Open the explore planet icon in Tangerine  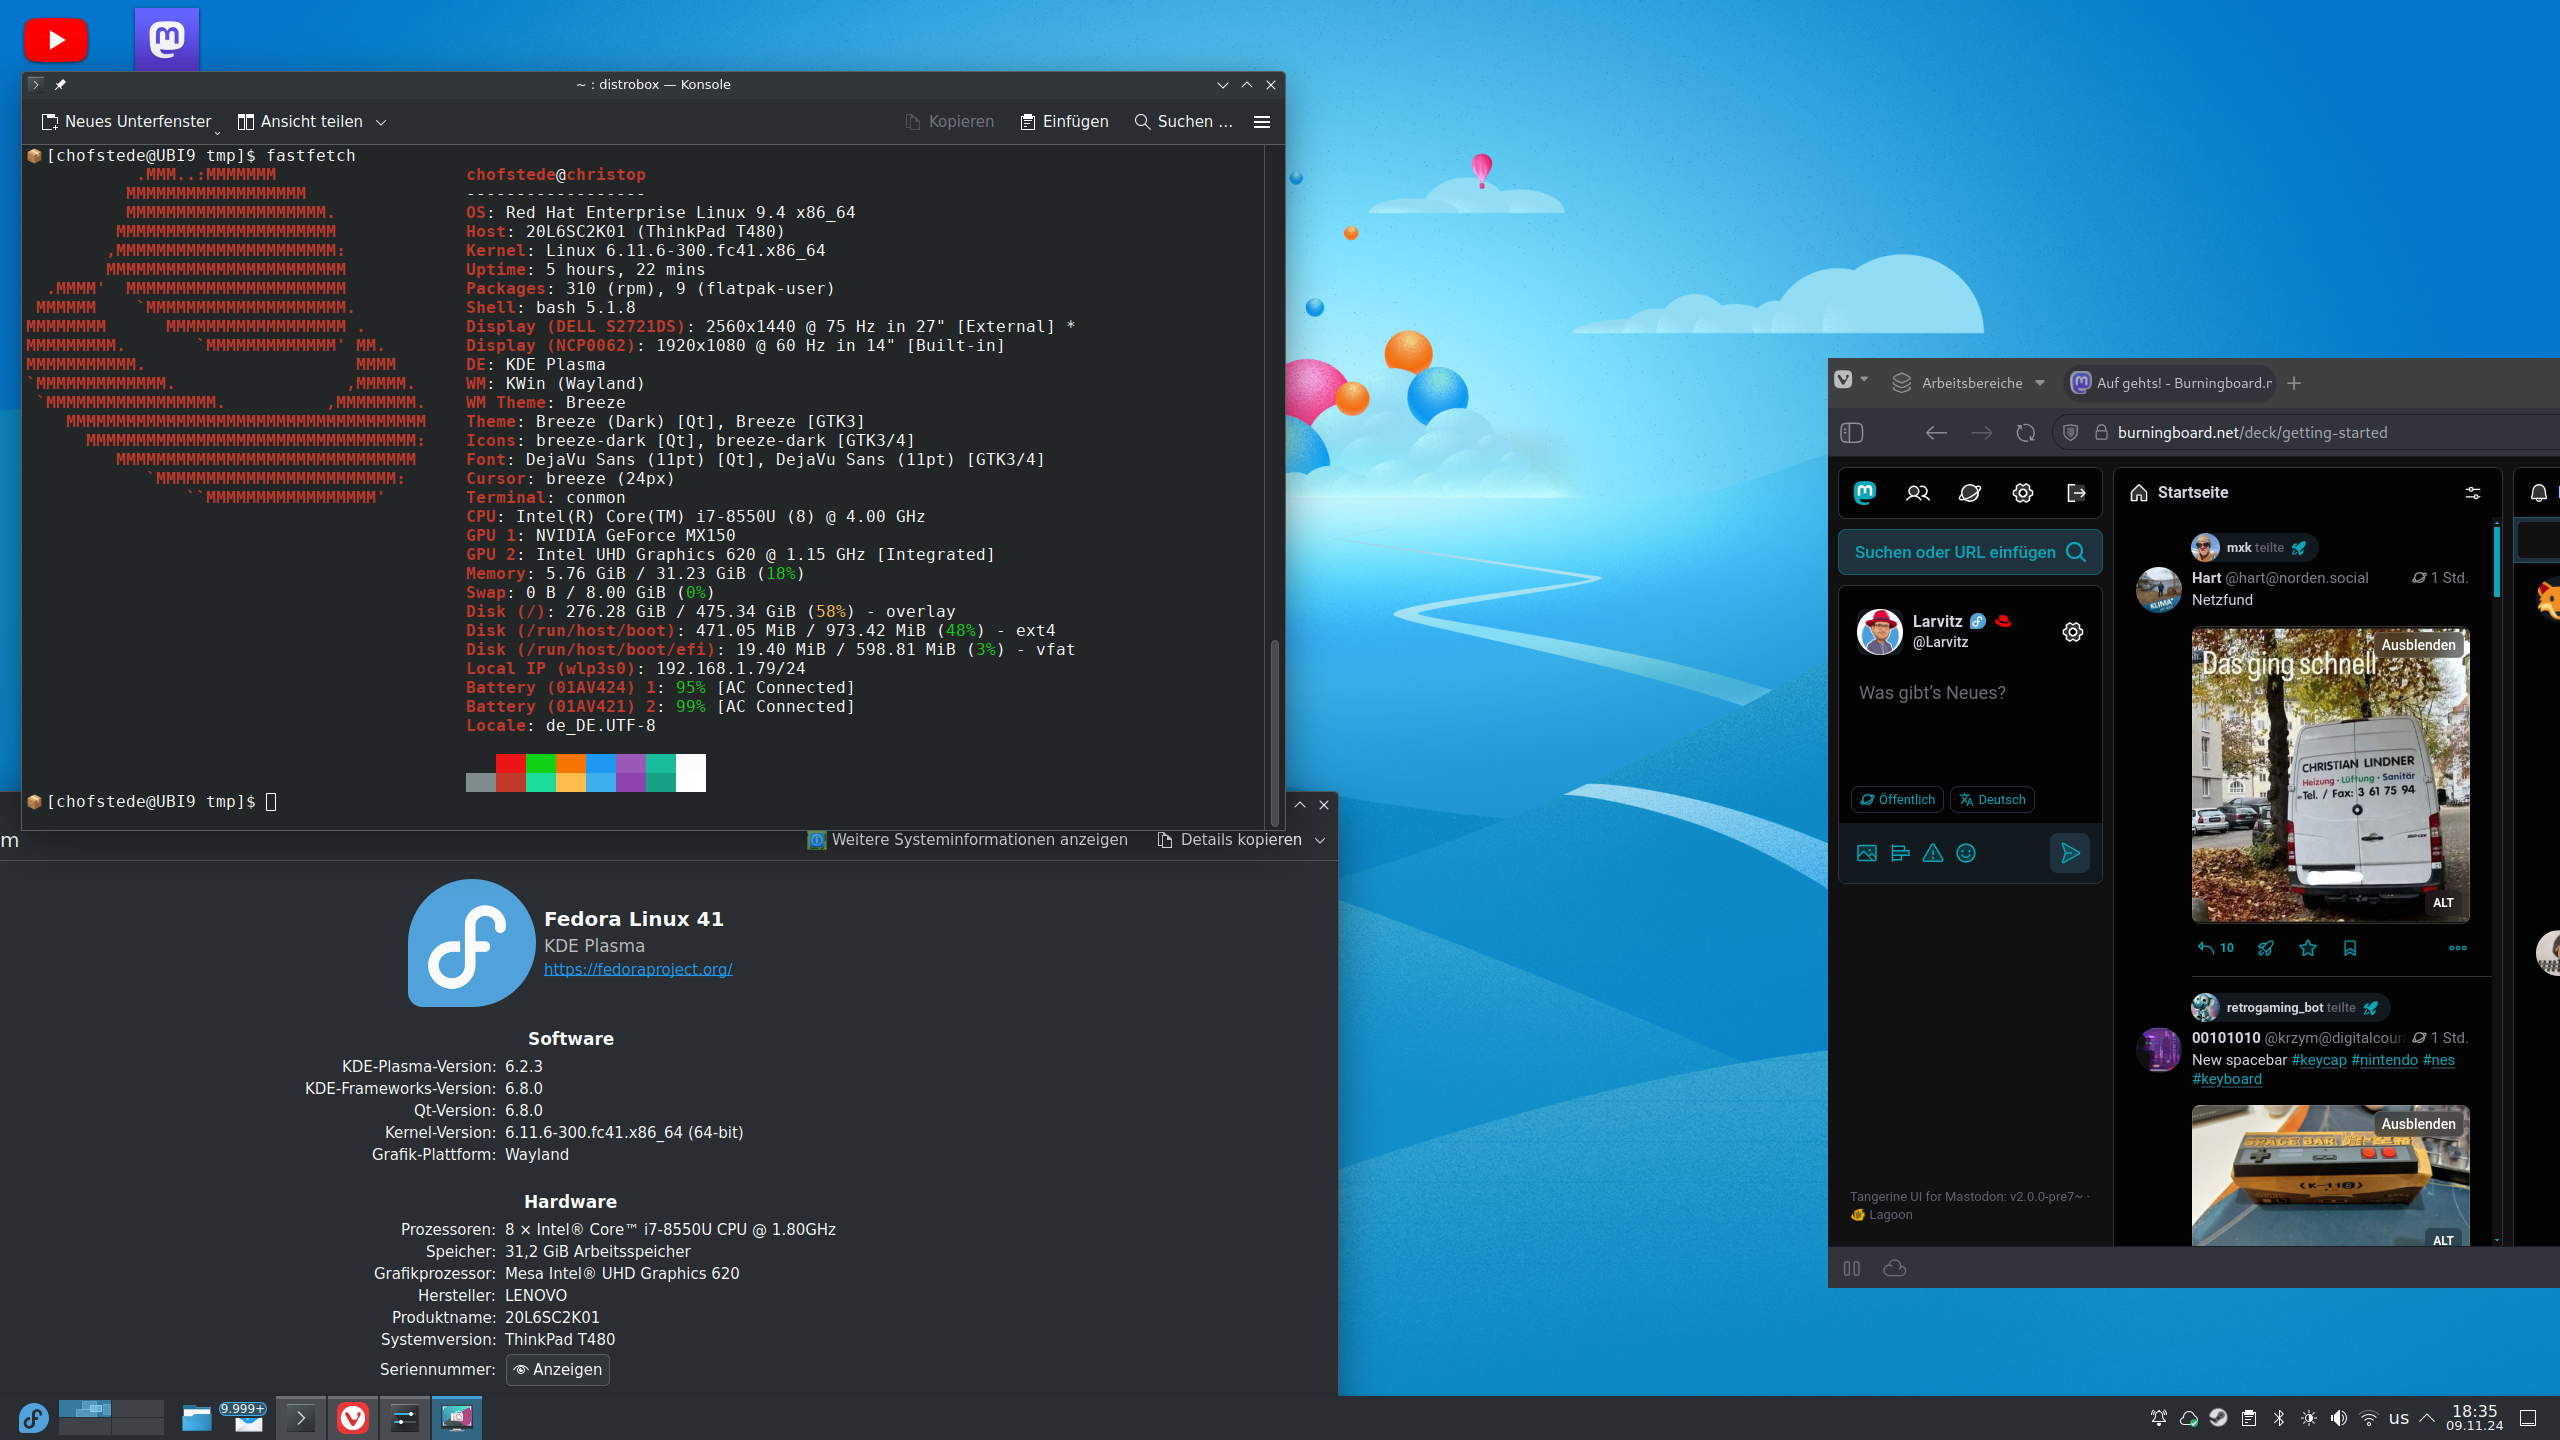(1970, 493)
